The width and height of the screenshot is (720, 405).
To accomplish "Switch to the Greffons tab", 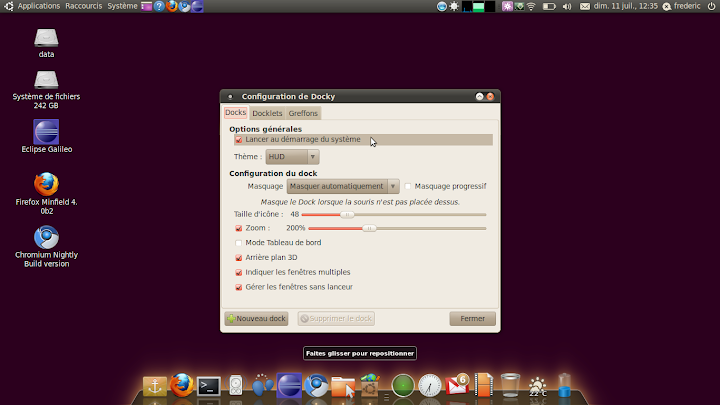I will 303,113.
